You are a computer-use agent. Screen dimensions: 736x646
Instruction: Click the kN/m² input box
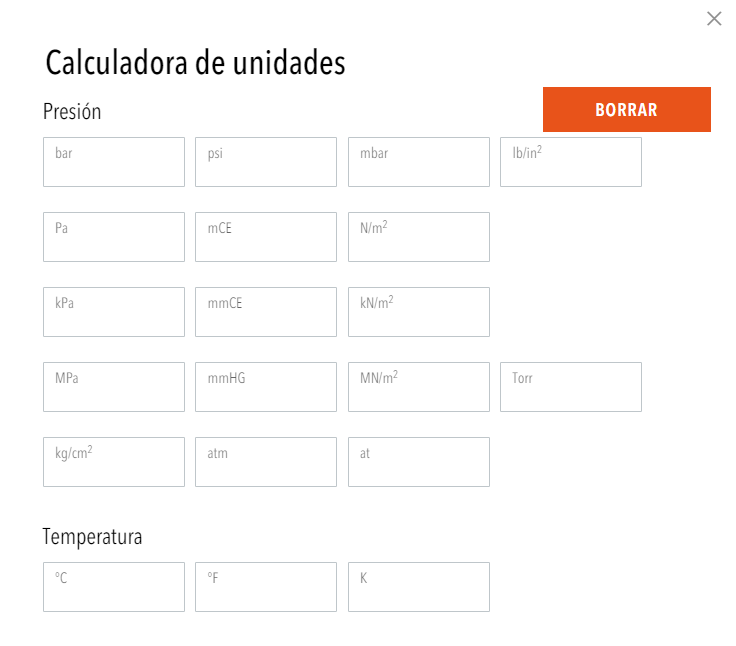click(x=419, y=312)
